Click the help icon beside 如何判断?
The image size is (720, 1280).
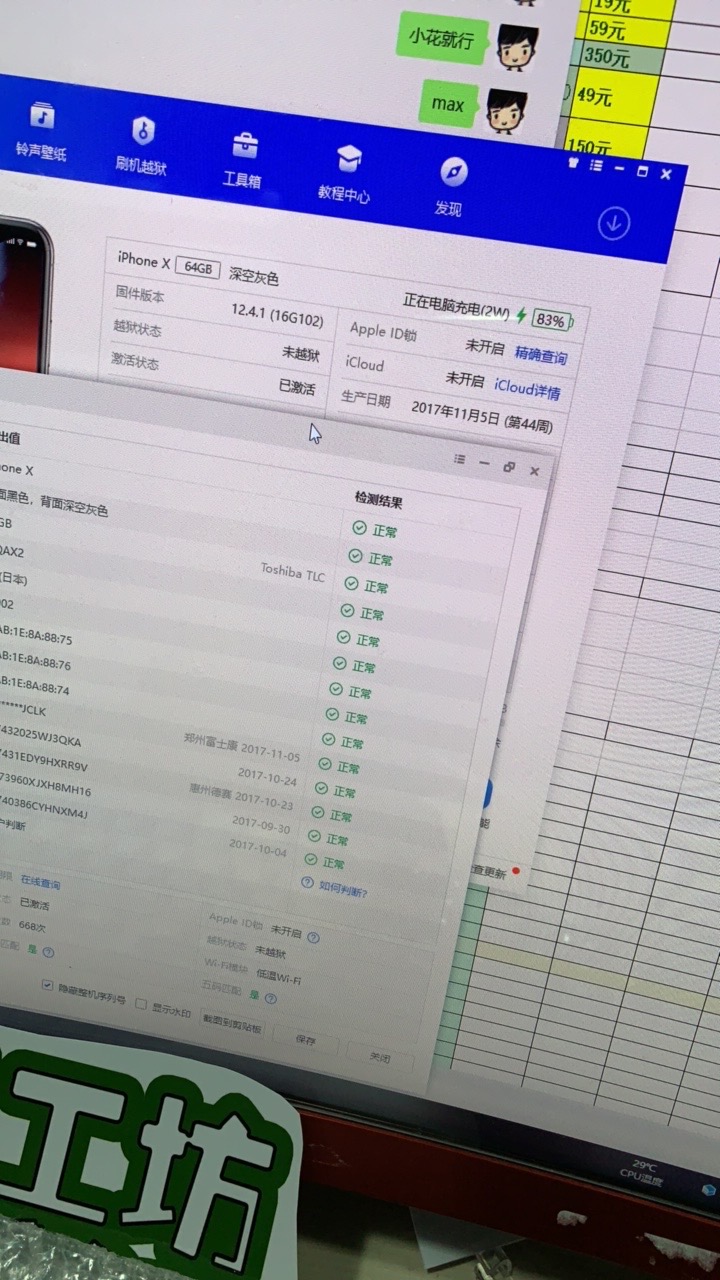308,883
